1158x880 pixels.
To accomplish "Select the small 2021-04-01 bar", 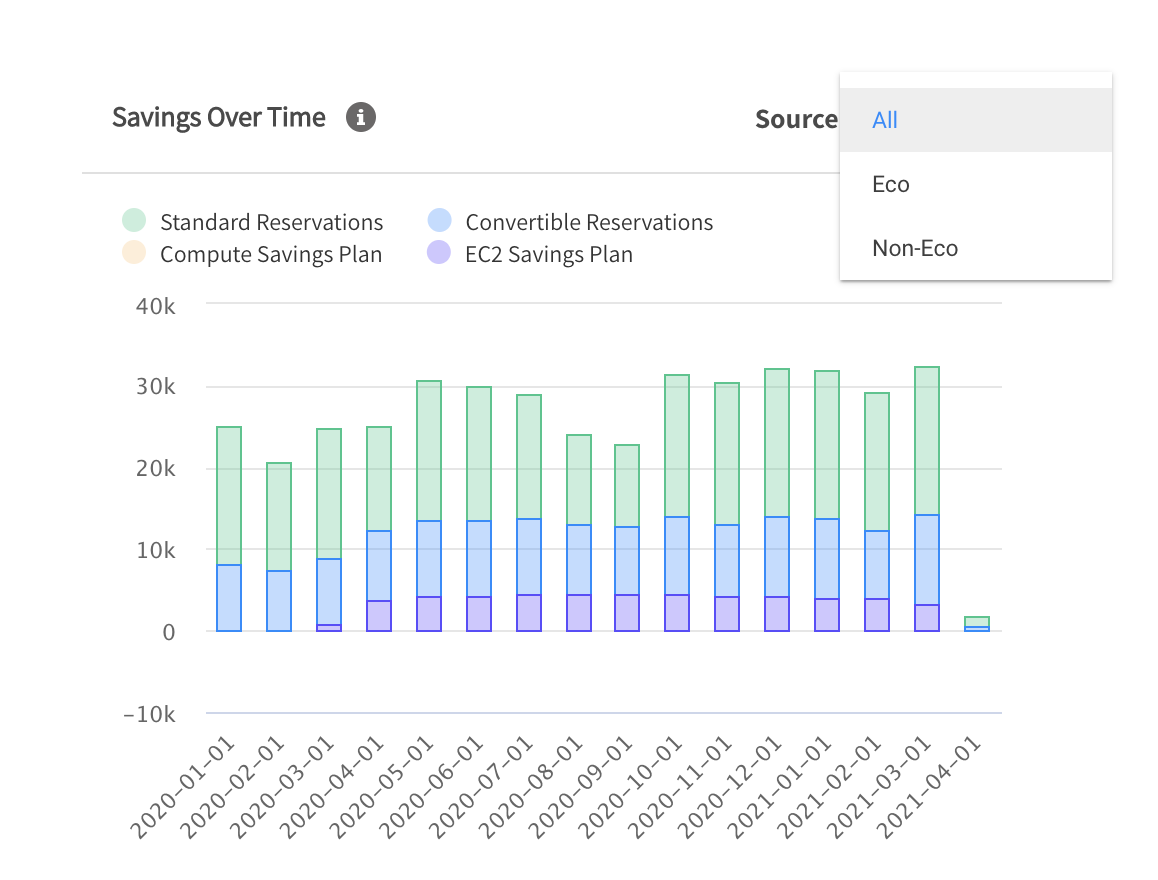I will tap(977, 623).
